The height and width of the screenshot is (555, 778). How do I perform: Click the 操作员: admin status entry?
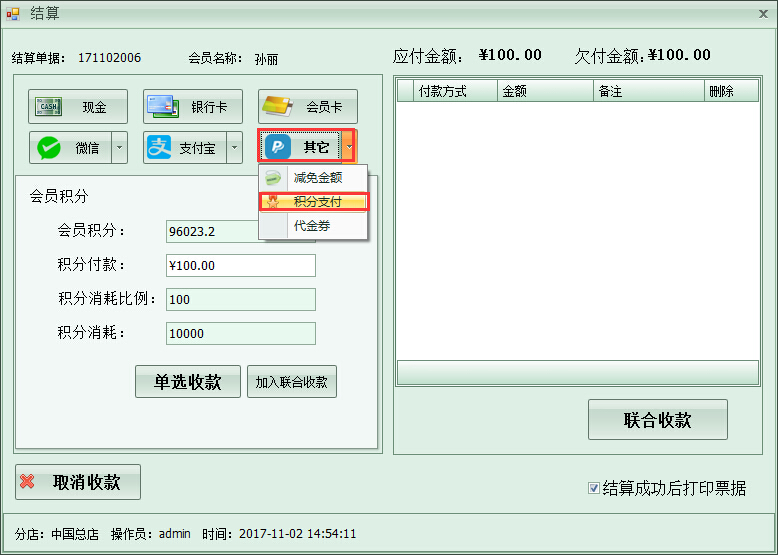(x=151, y=534)
